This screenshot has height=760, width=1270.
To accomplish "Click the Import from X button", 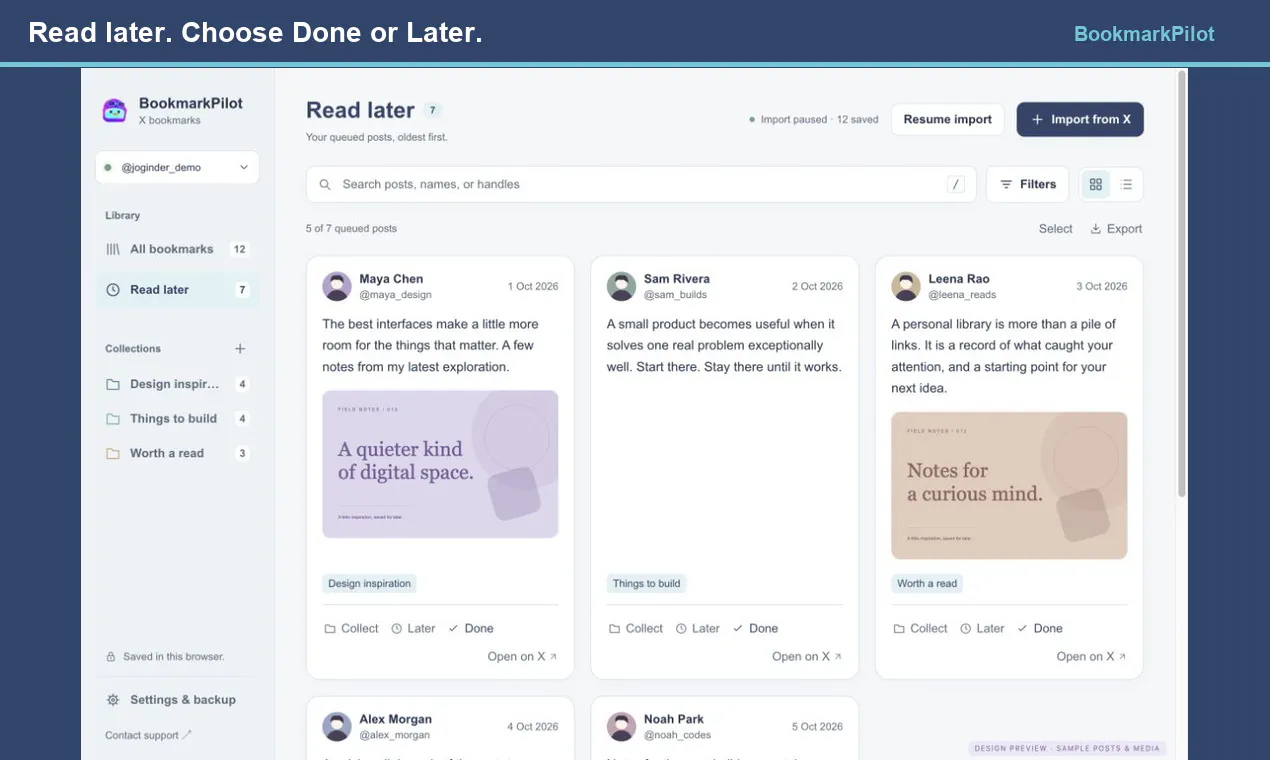I will pos(1080,119).
